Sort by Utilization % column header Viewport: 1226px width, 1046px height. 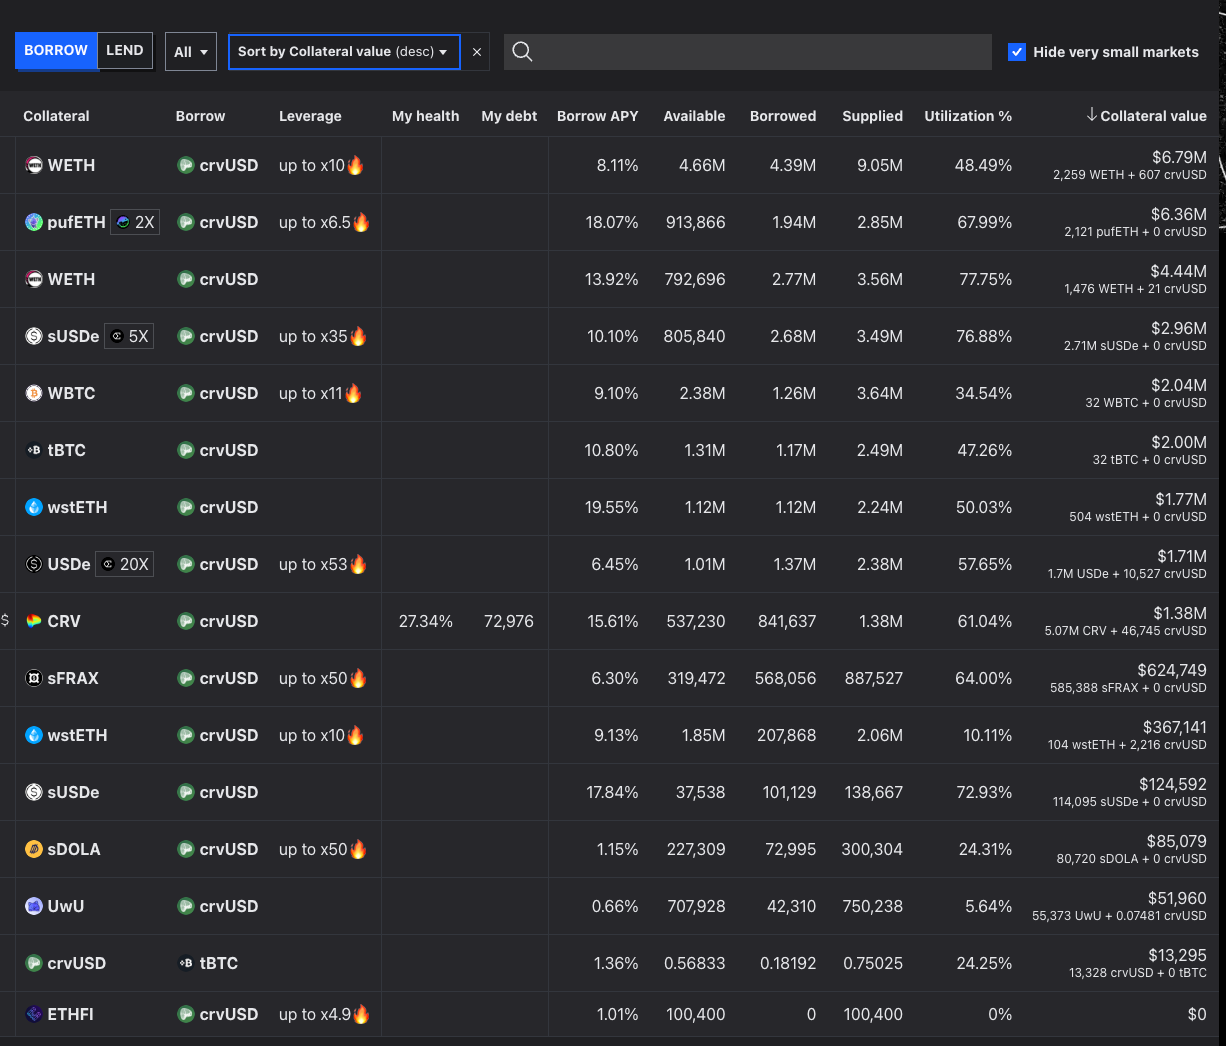(968, 116)
